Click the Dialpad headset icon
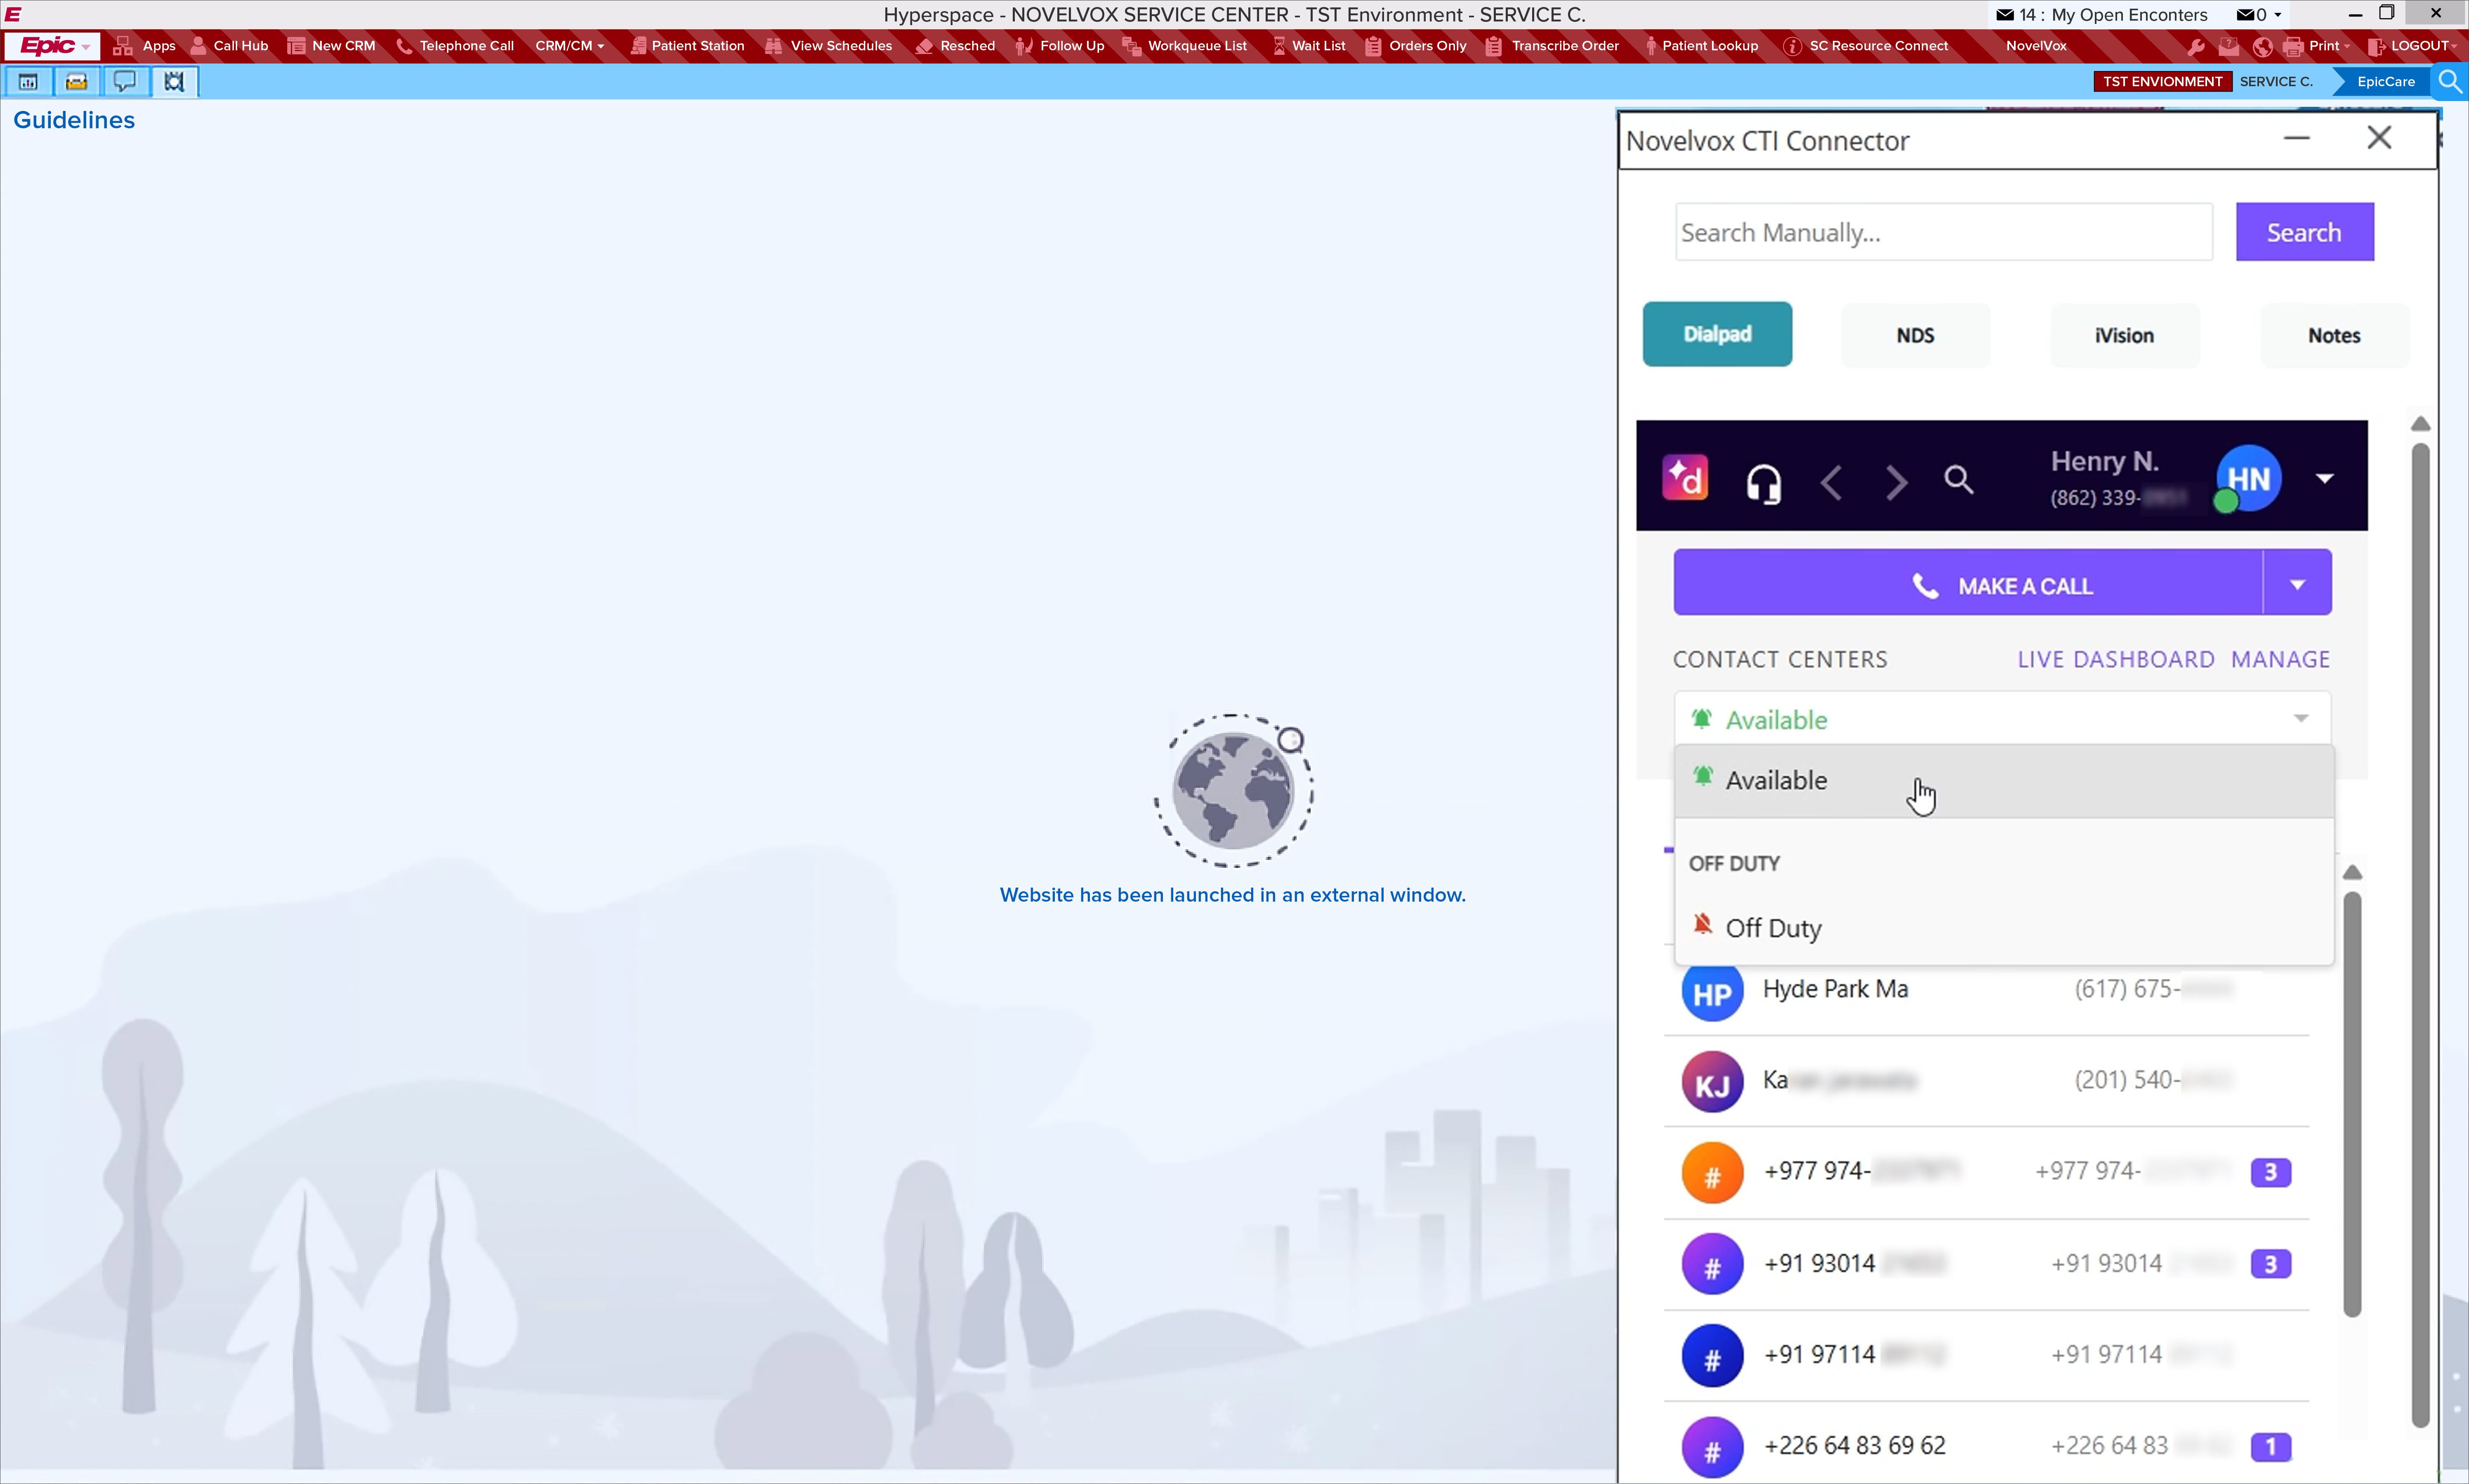The width and height of the screenshot is (2469, 1484). (1763, 482)
